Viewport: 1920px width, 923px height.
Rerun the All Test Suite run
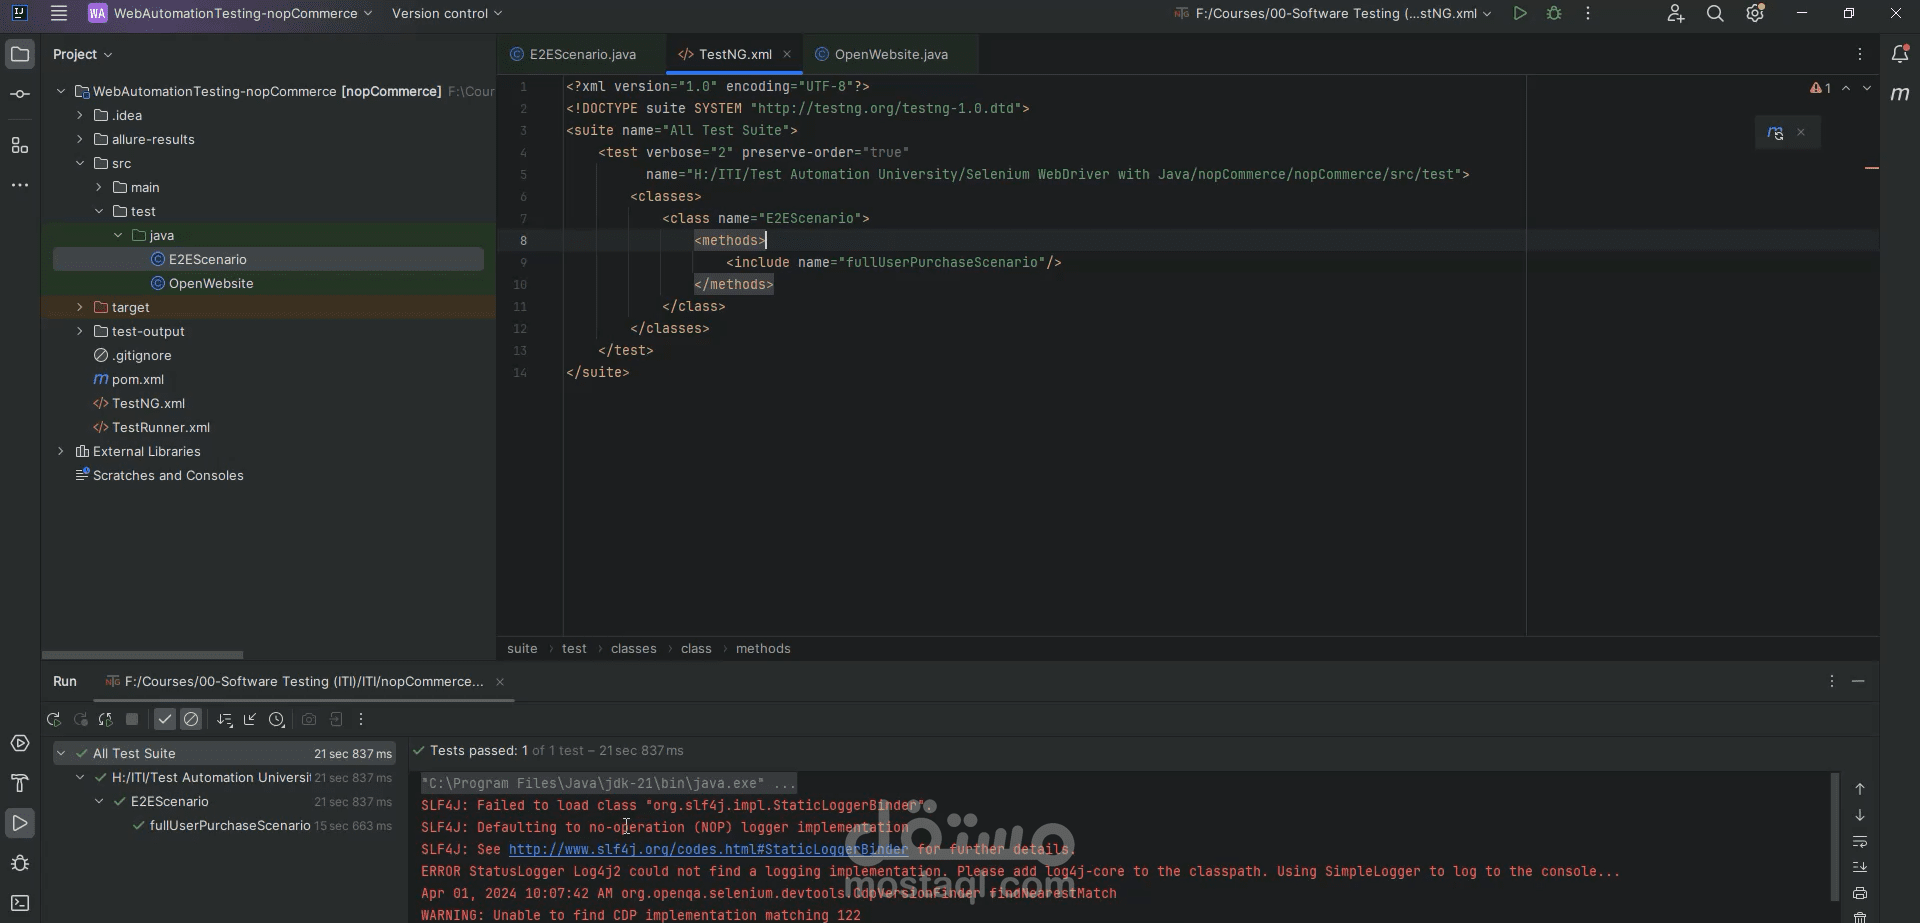[x=55, y=719]
